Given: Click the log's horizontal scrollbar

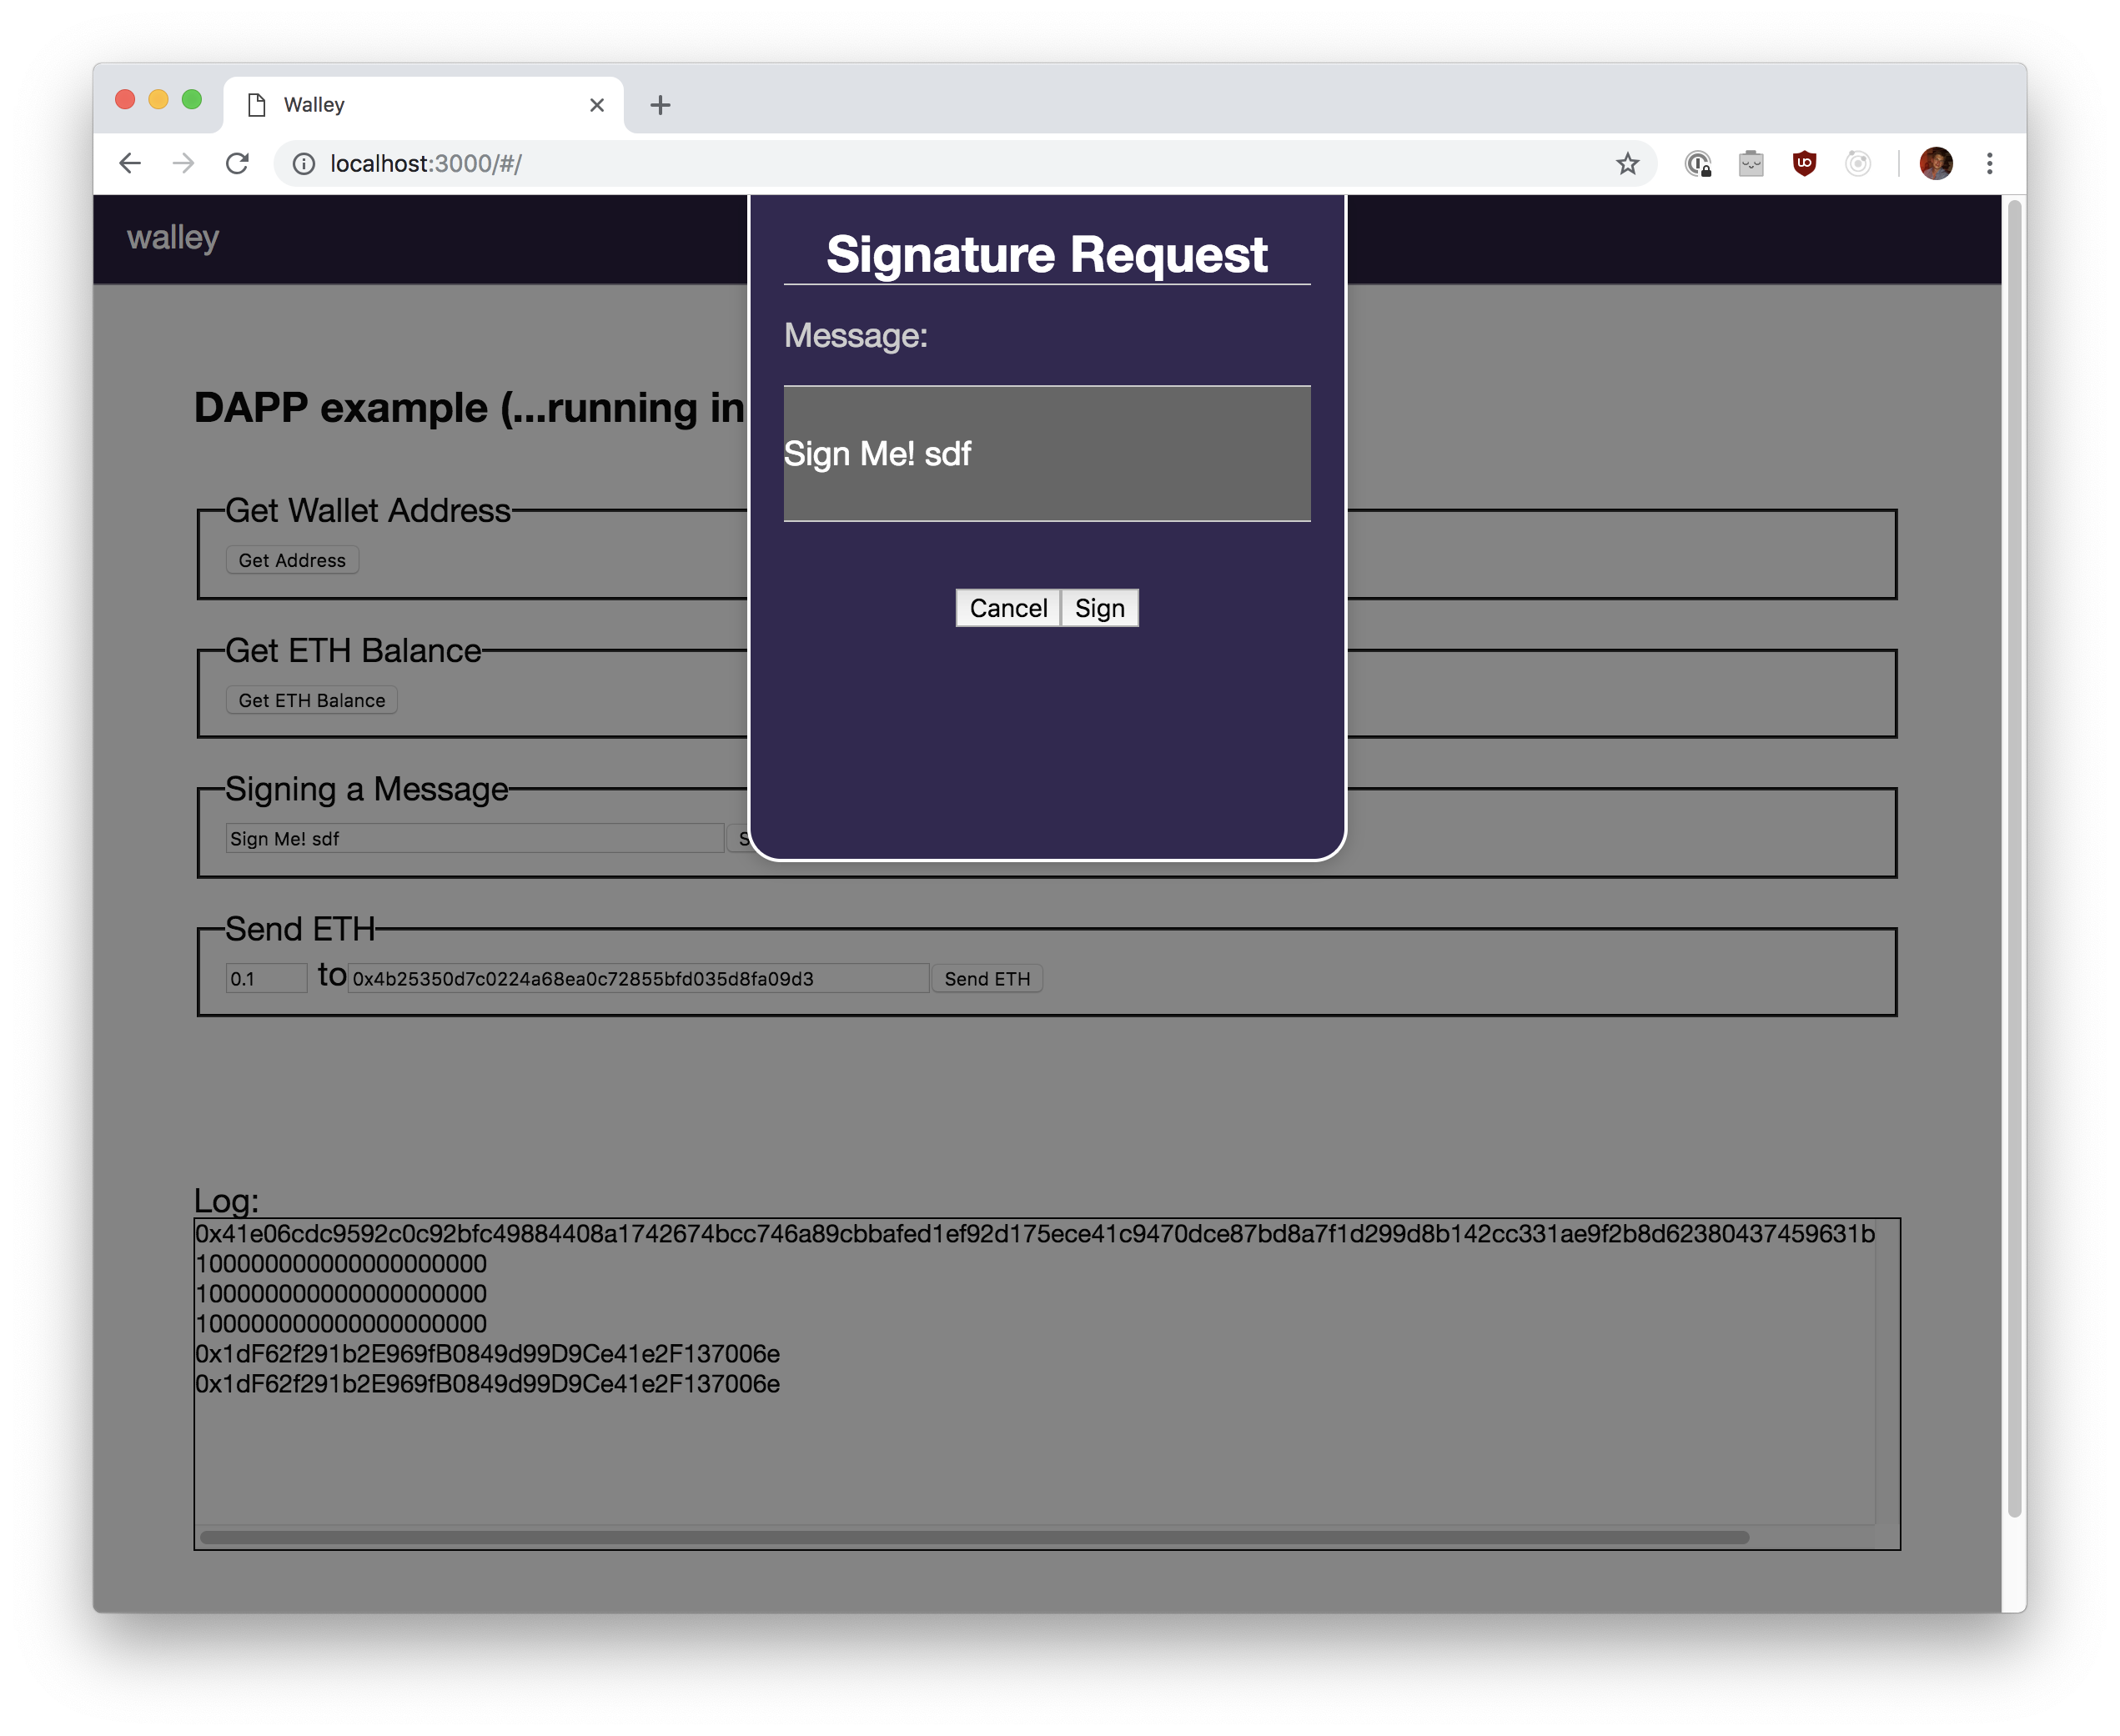Looking at the screenshot, I should pos(973,1537).
